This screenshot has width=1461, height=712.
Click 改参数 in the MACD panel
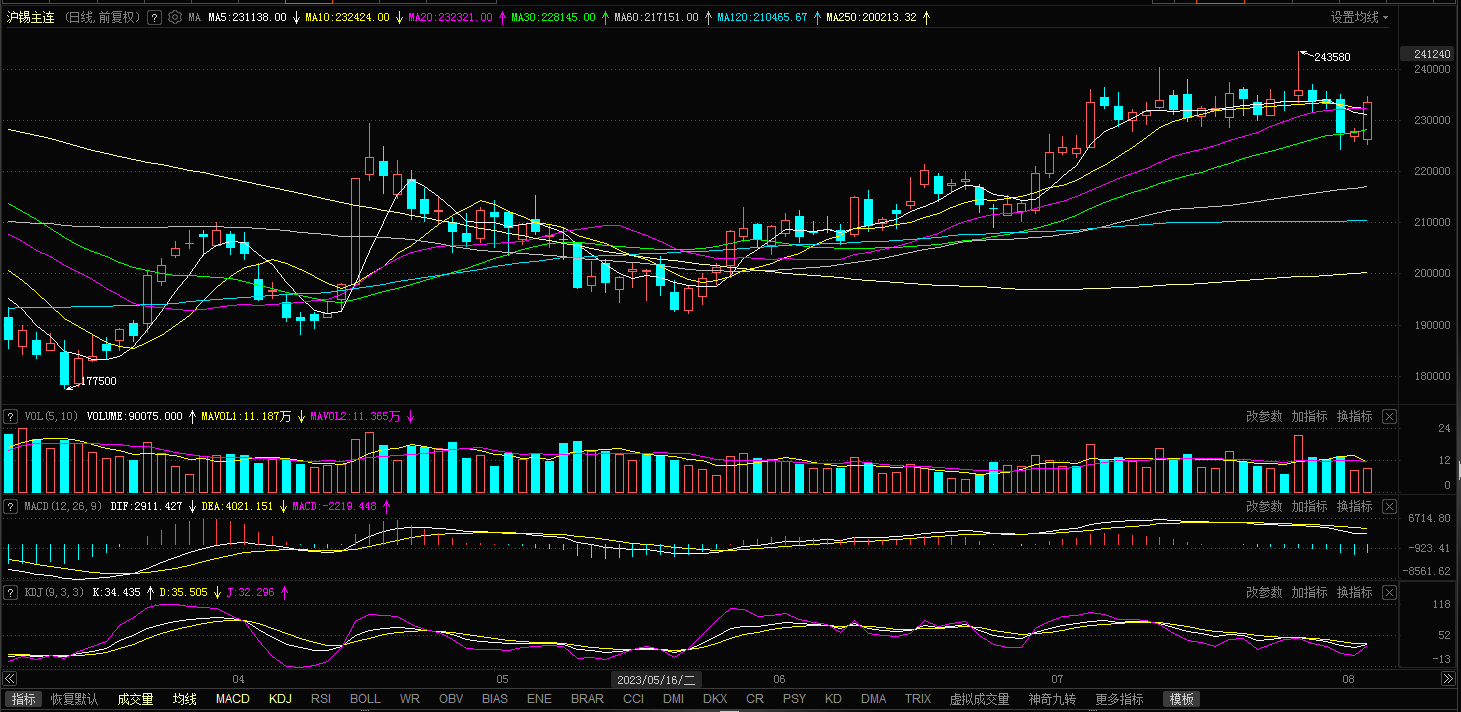[x=1264, y=507]
